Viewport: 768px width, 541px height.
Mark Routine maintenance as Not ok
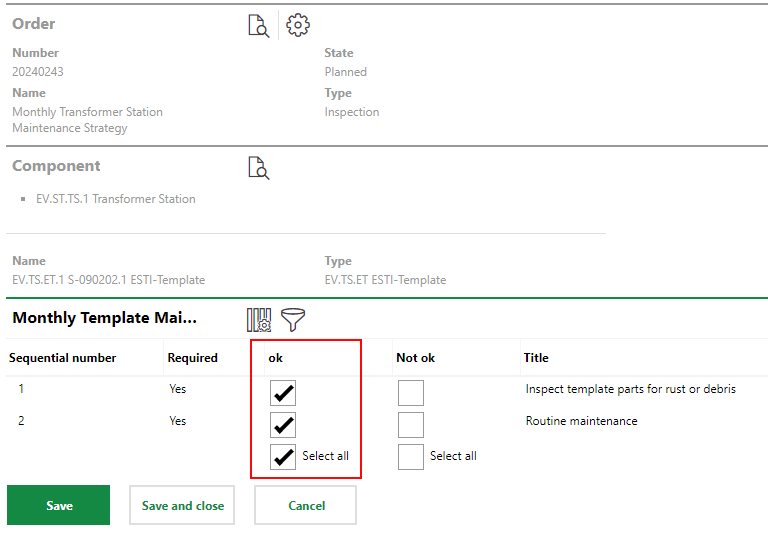(x=410, y=425)
